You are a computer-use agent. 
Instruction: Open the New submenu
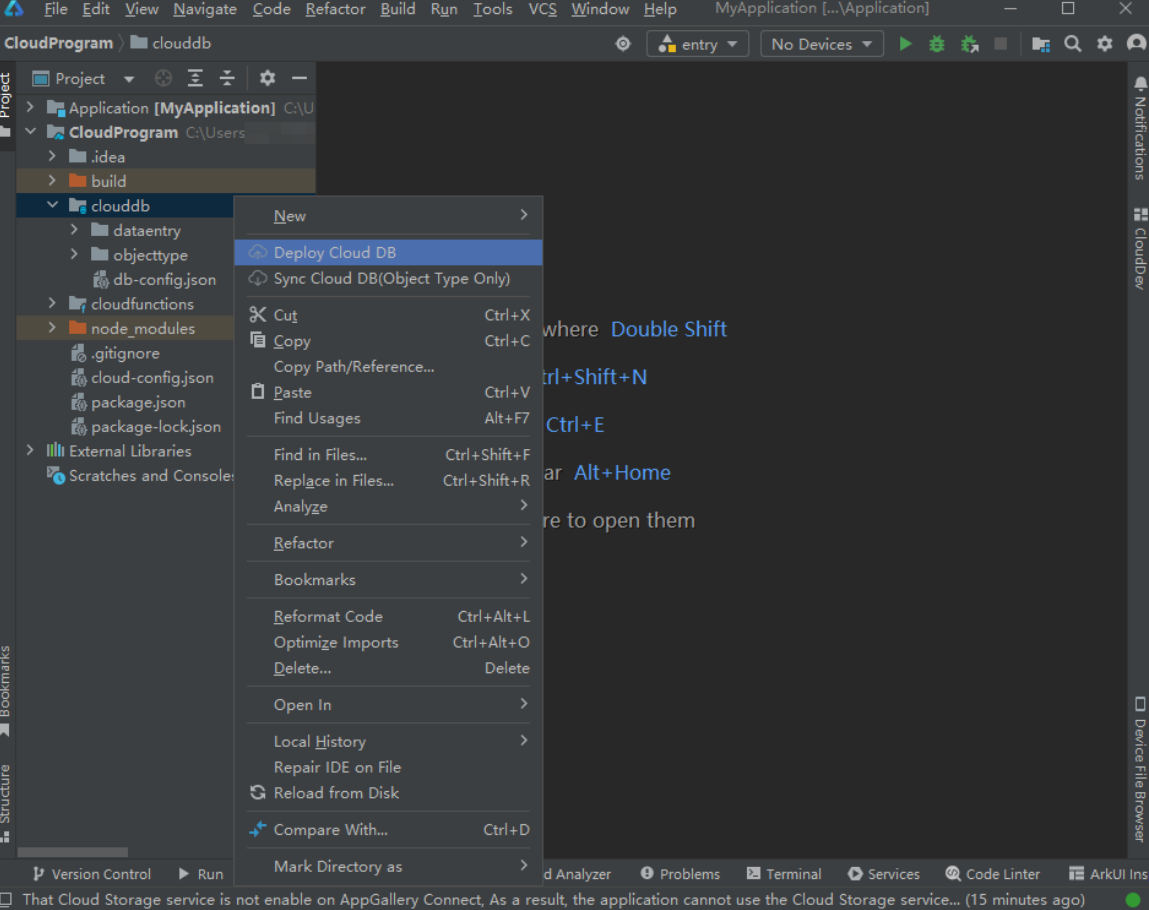point(388,216)
